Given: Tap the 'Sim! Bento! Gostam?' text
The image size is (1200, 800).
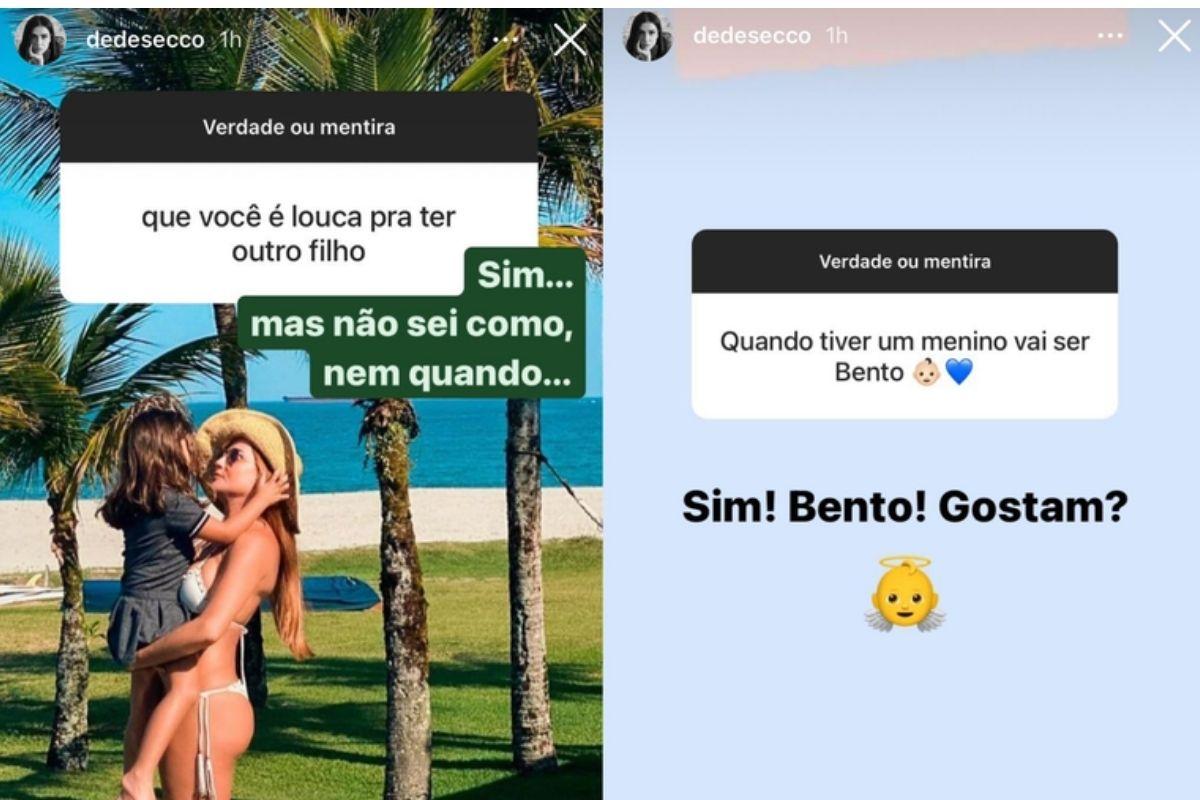Looking at the screenshot, I should click(x=905, y=507).
